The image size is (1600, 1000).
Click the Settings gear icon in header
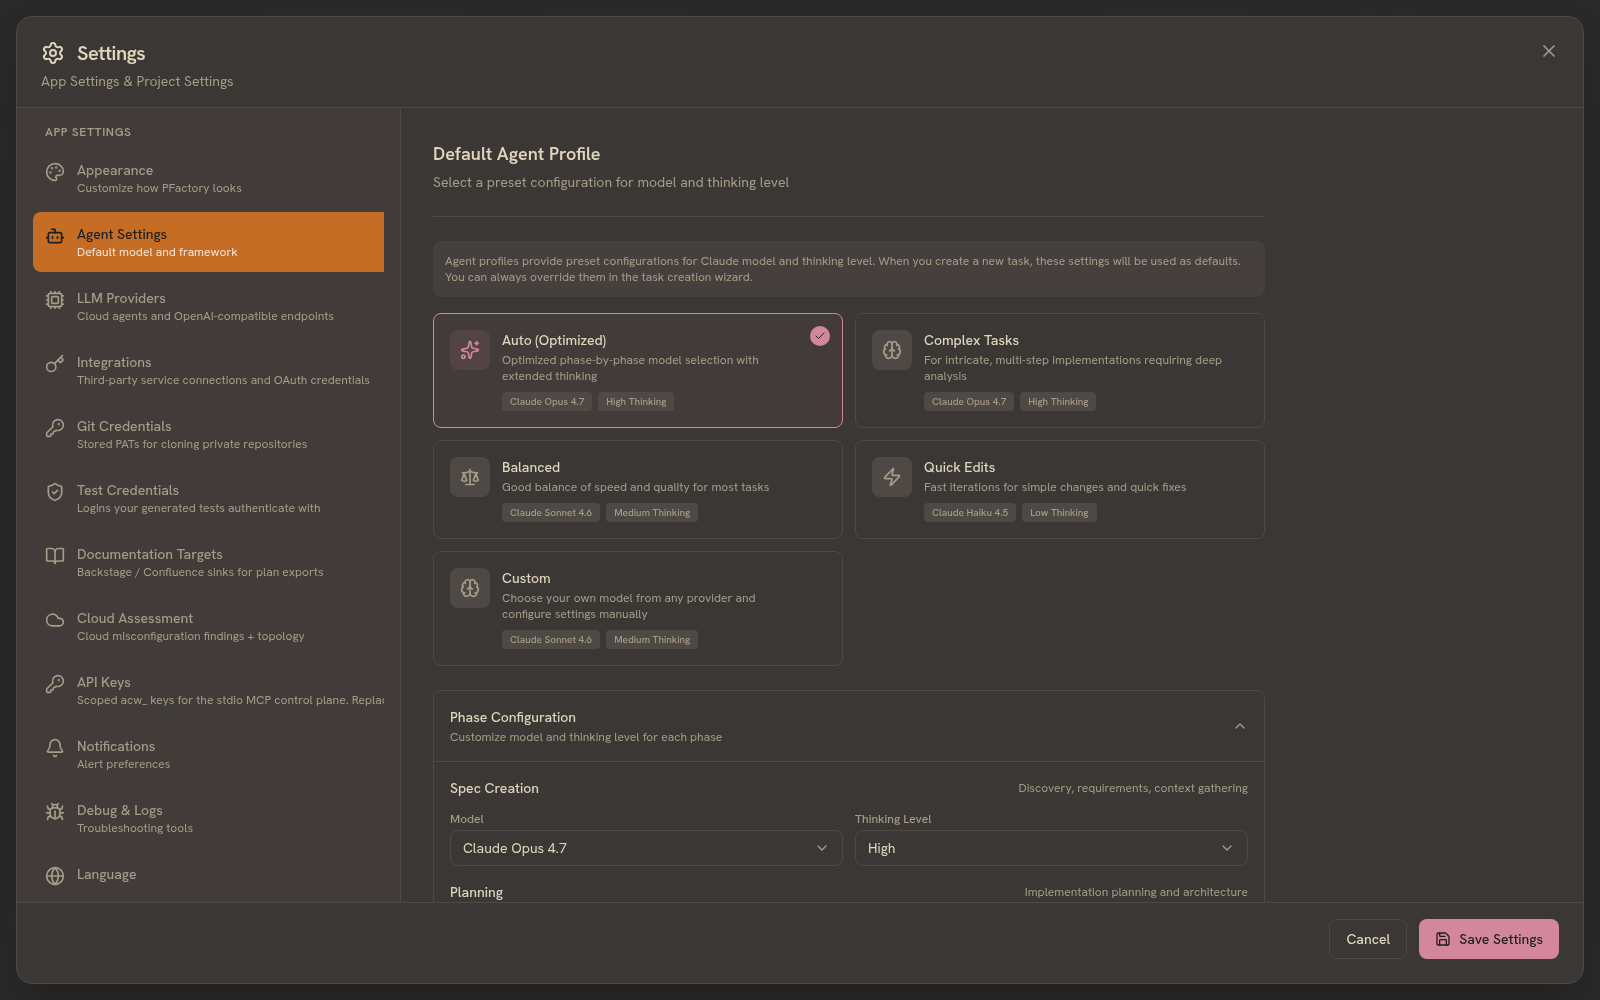click(53, 53)
